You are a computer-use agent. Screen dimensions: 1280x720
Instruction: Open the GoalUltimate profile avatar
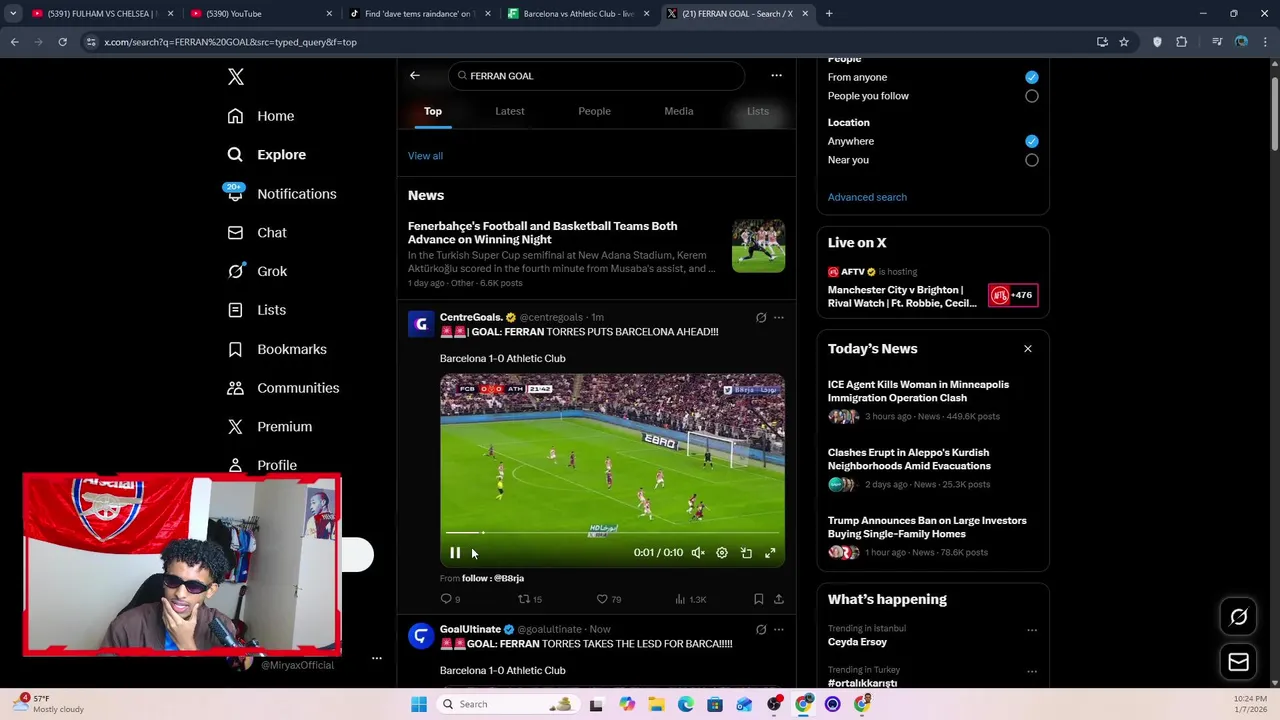420,636
